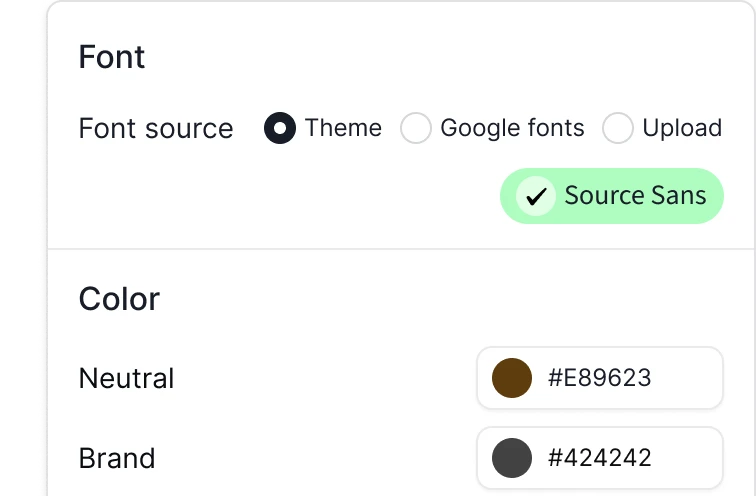Open the dark gray Brand color swatch
The image size is (756, 496).
pos(512,458)
